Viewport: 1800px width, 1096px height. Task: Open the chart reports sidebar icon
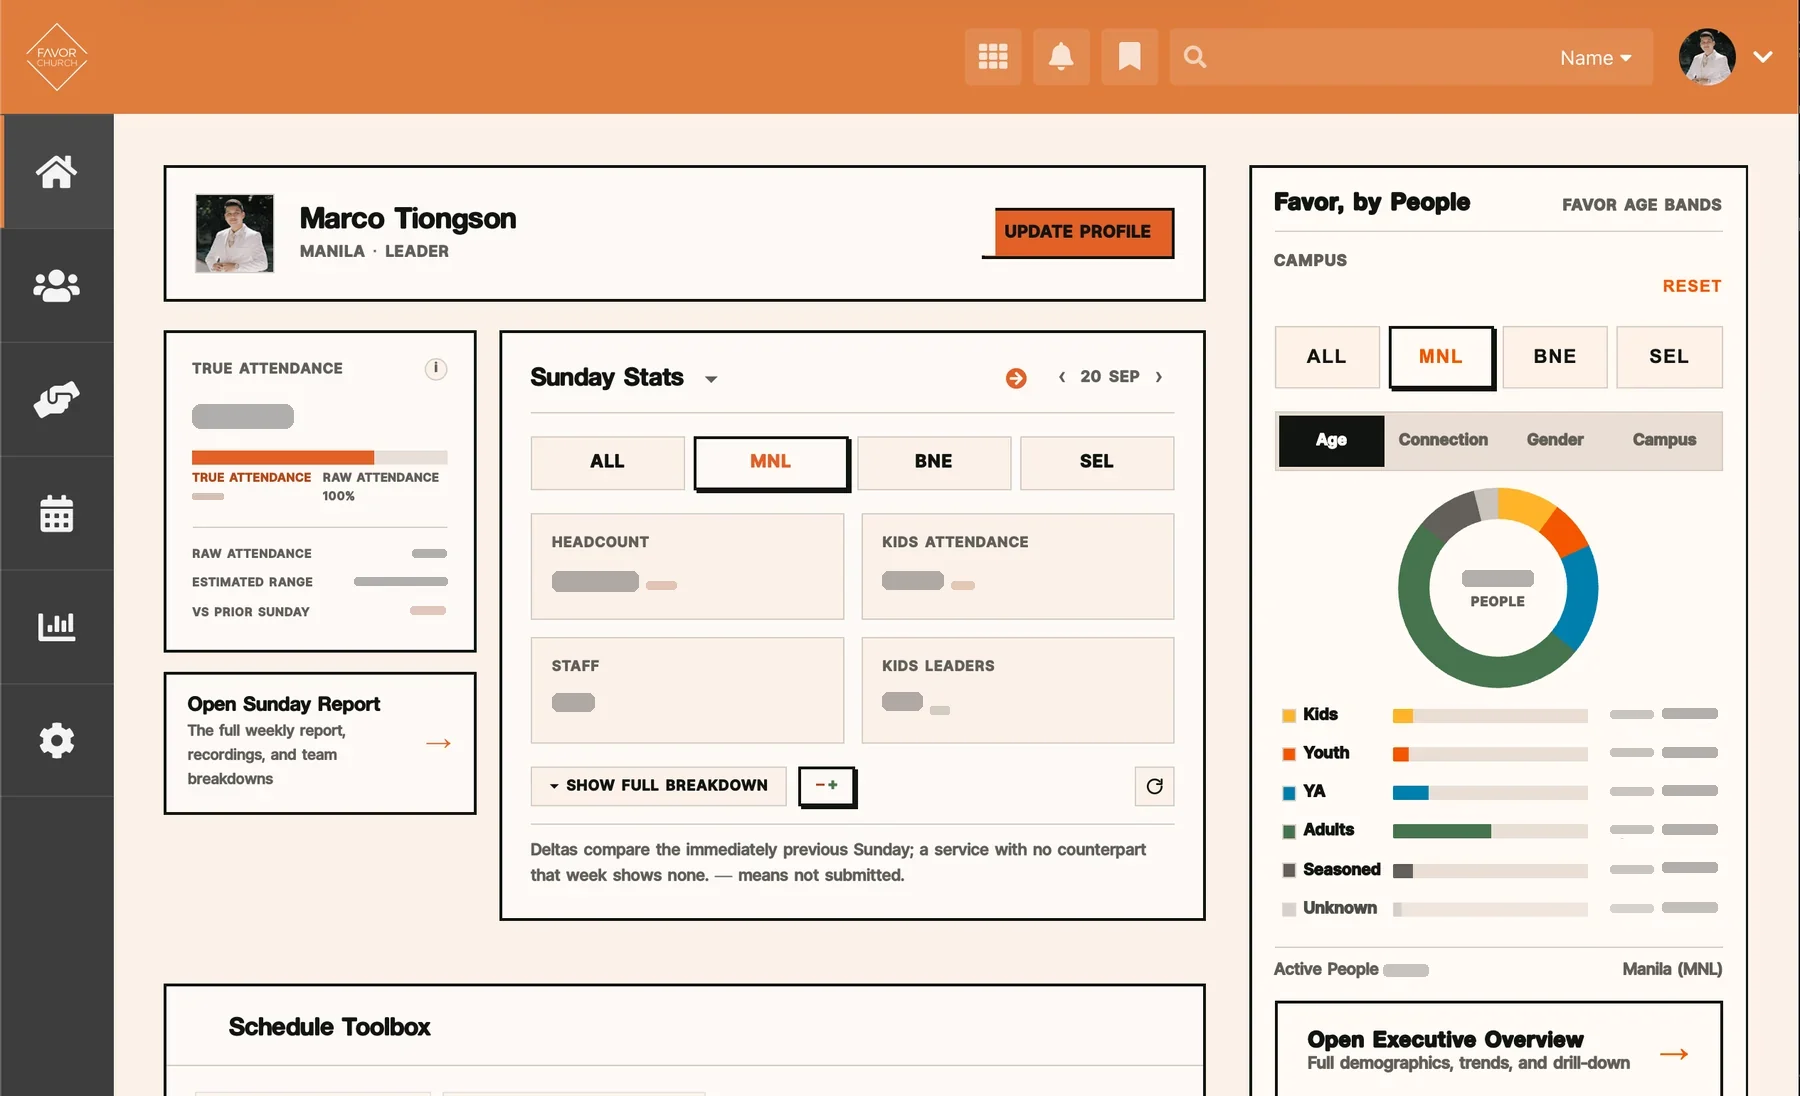point(57,627)
